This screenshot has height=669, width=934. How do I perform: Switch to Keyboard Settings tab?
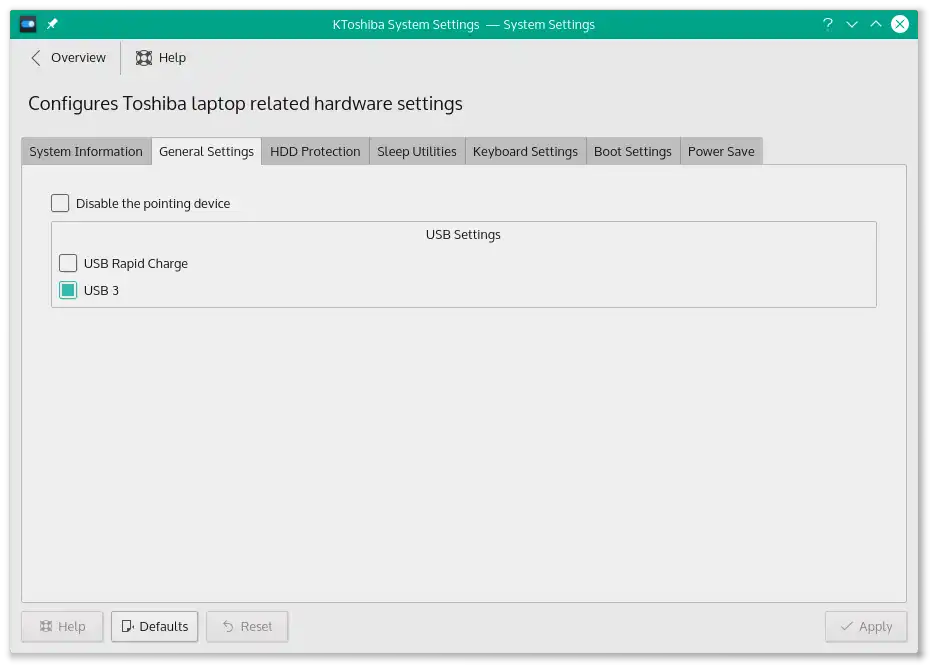click(525, 151)
